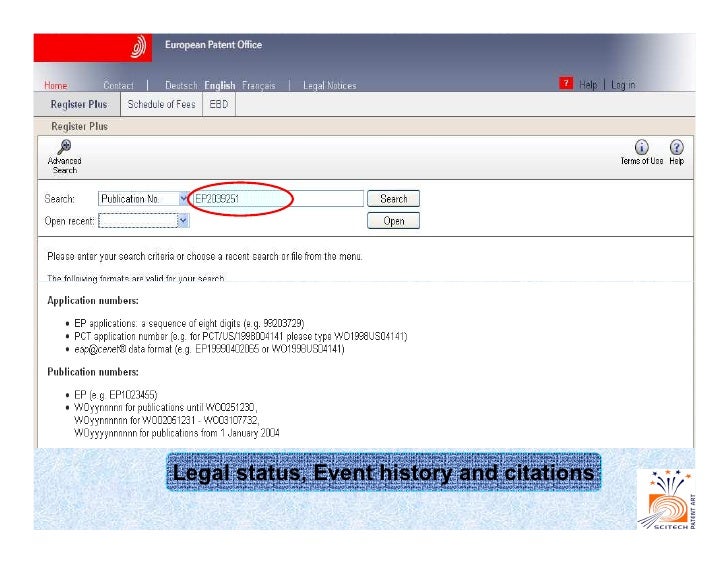Click the Help link in the header
The height and width of the screenshot is (563, 728).
[588, 84]
